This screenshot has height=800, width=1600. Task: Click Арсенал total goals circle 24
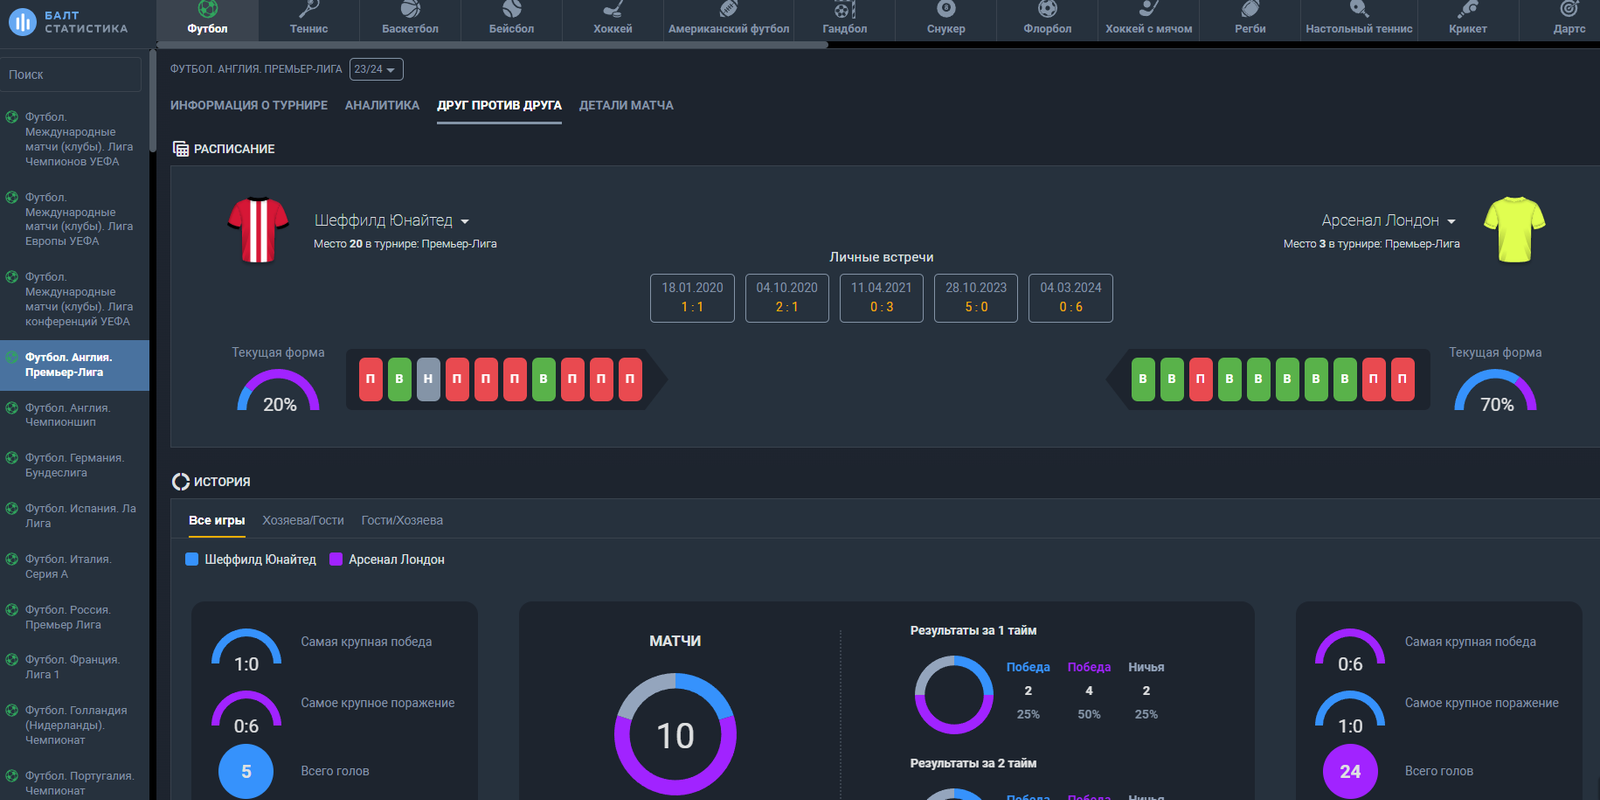1350,771
